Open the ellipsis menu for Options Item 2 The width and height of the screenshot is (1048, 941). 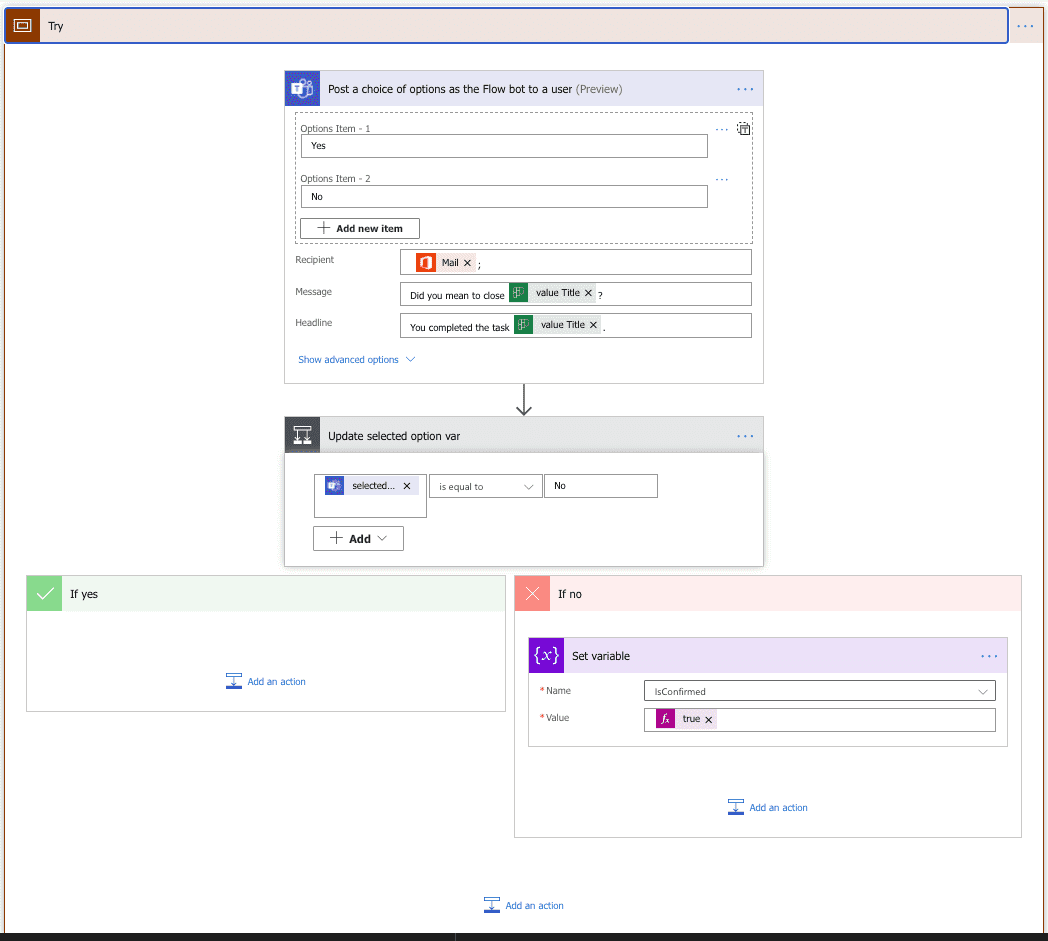pos(722,180)
